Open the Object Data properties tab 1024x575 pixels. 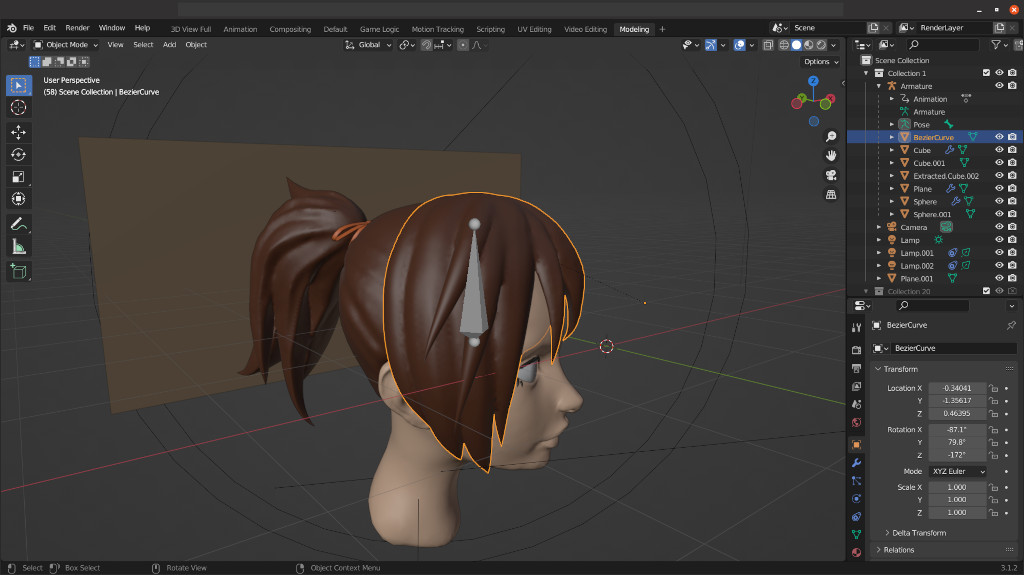856,534
